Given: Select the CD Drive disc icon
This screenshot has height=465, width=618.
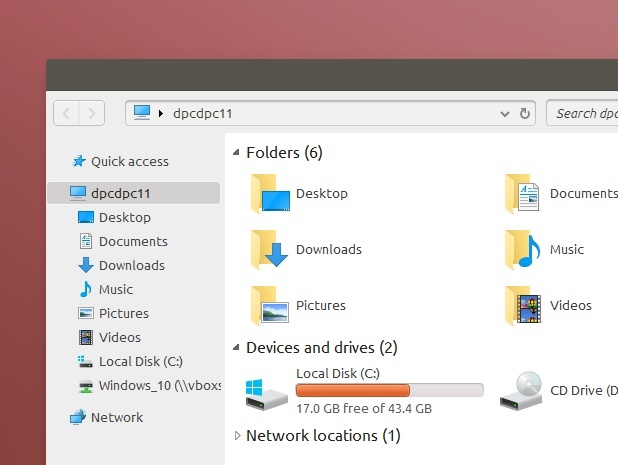Looking at the screenshot, I should point(521,391).
